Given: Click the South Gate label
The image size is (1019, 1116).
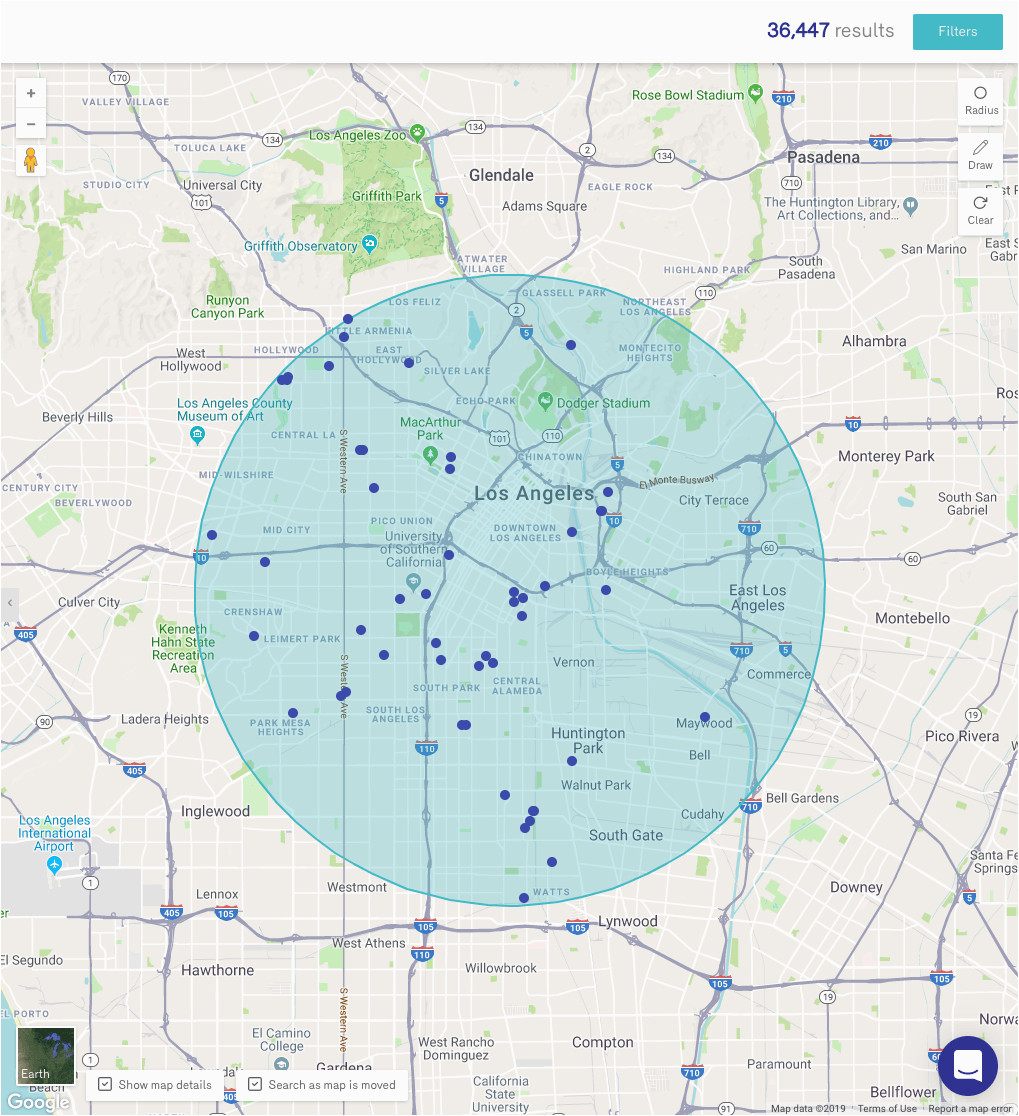Looking at the screenshot, I should [x=625, y=836].
